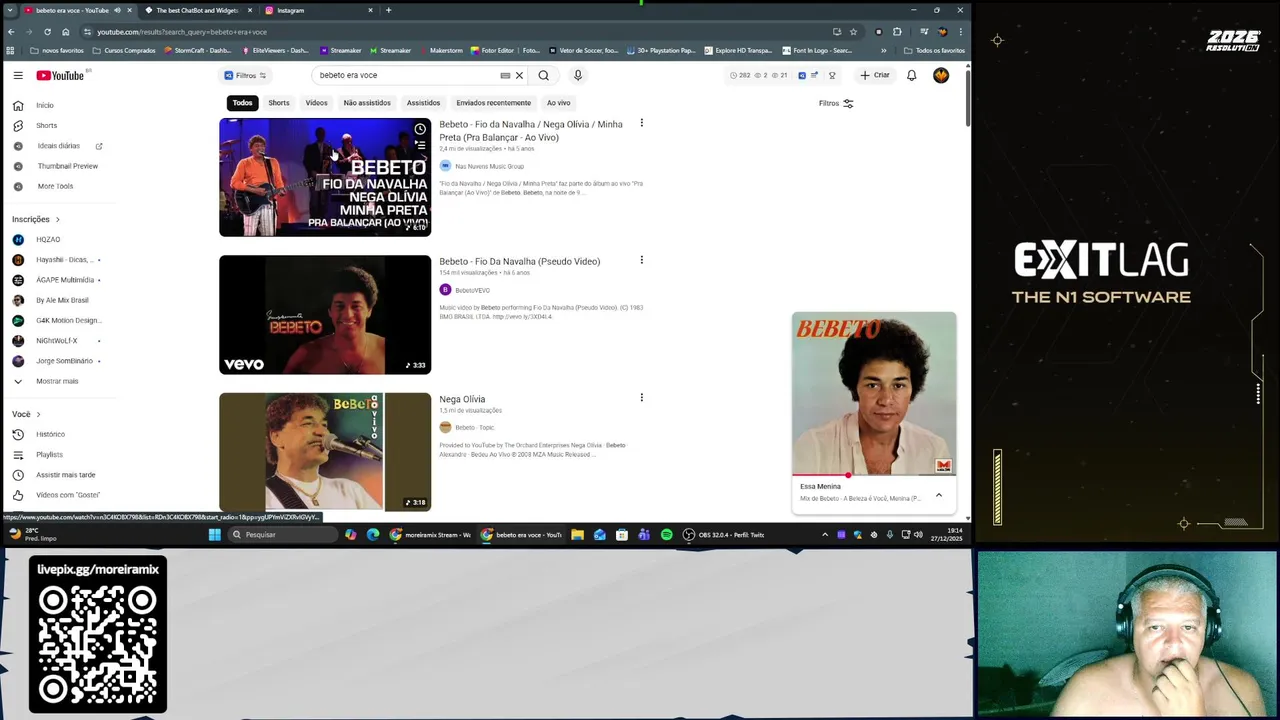Image resolution: width=1280 pixels, height=720 pixels.
Task: Open Thumbnail Preview sidebar item
Action: [x=68, y=166]
